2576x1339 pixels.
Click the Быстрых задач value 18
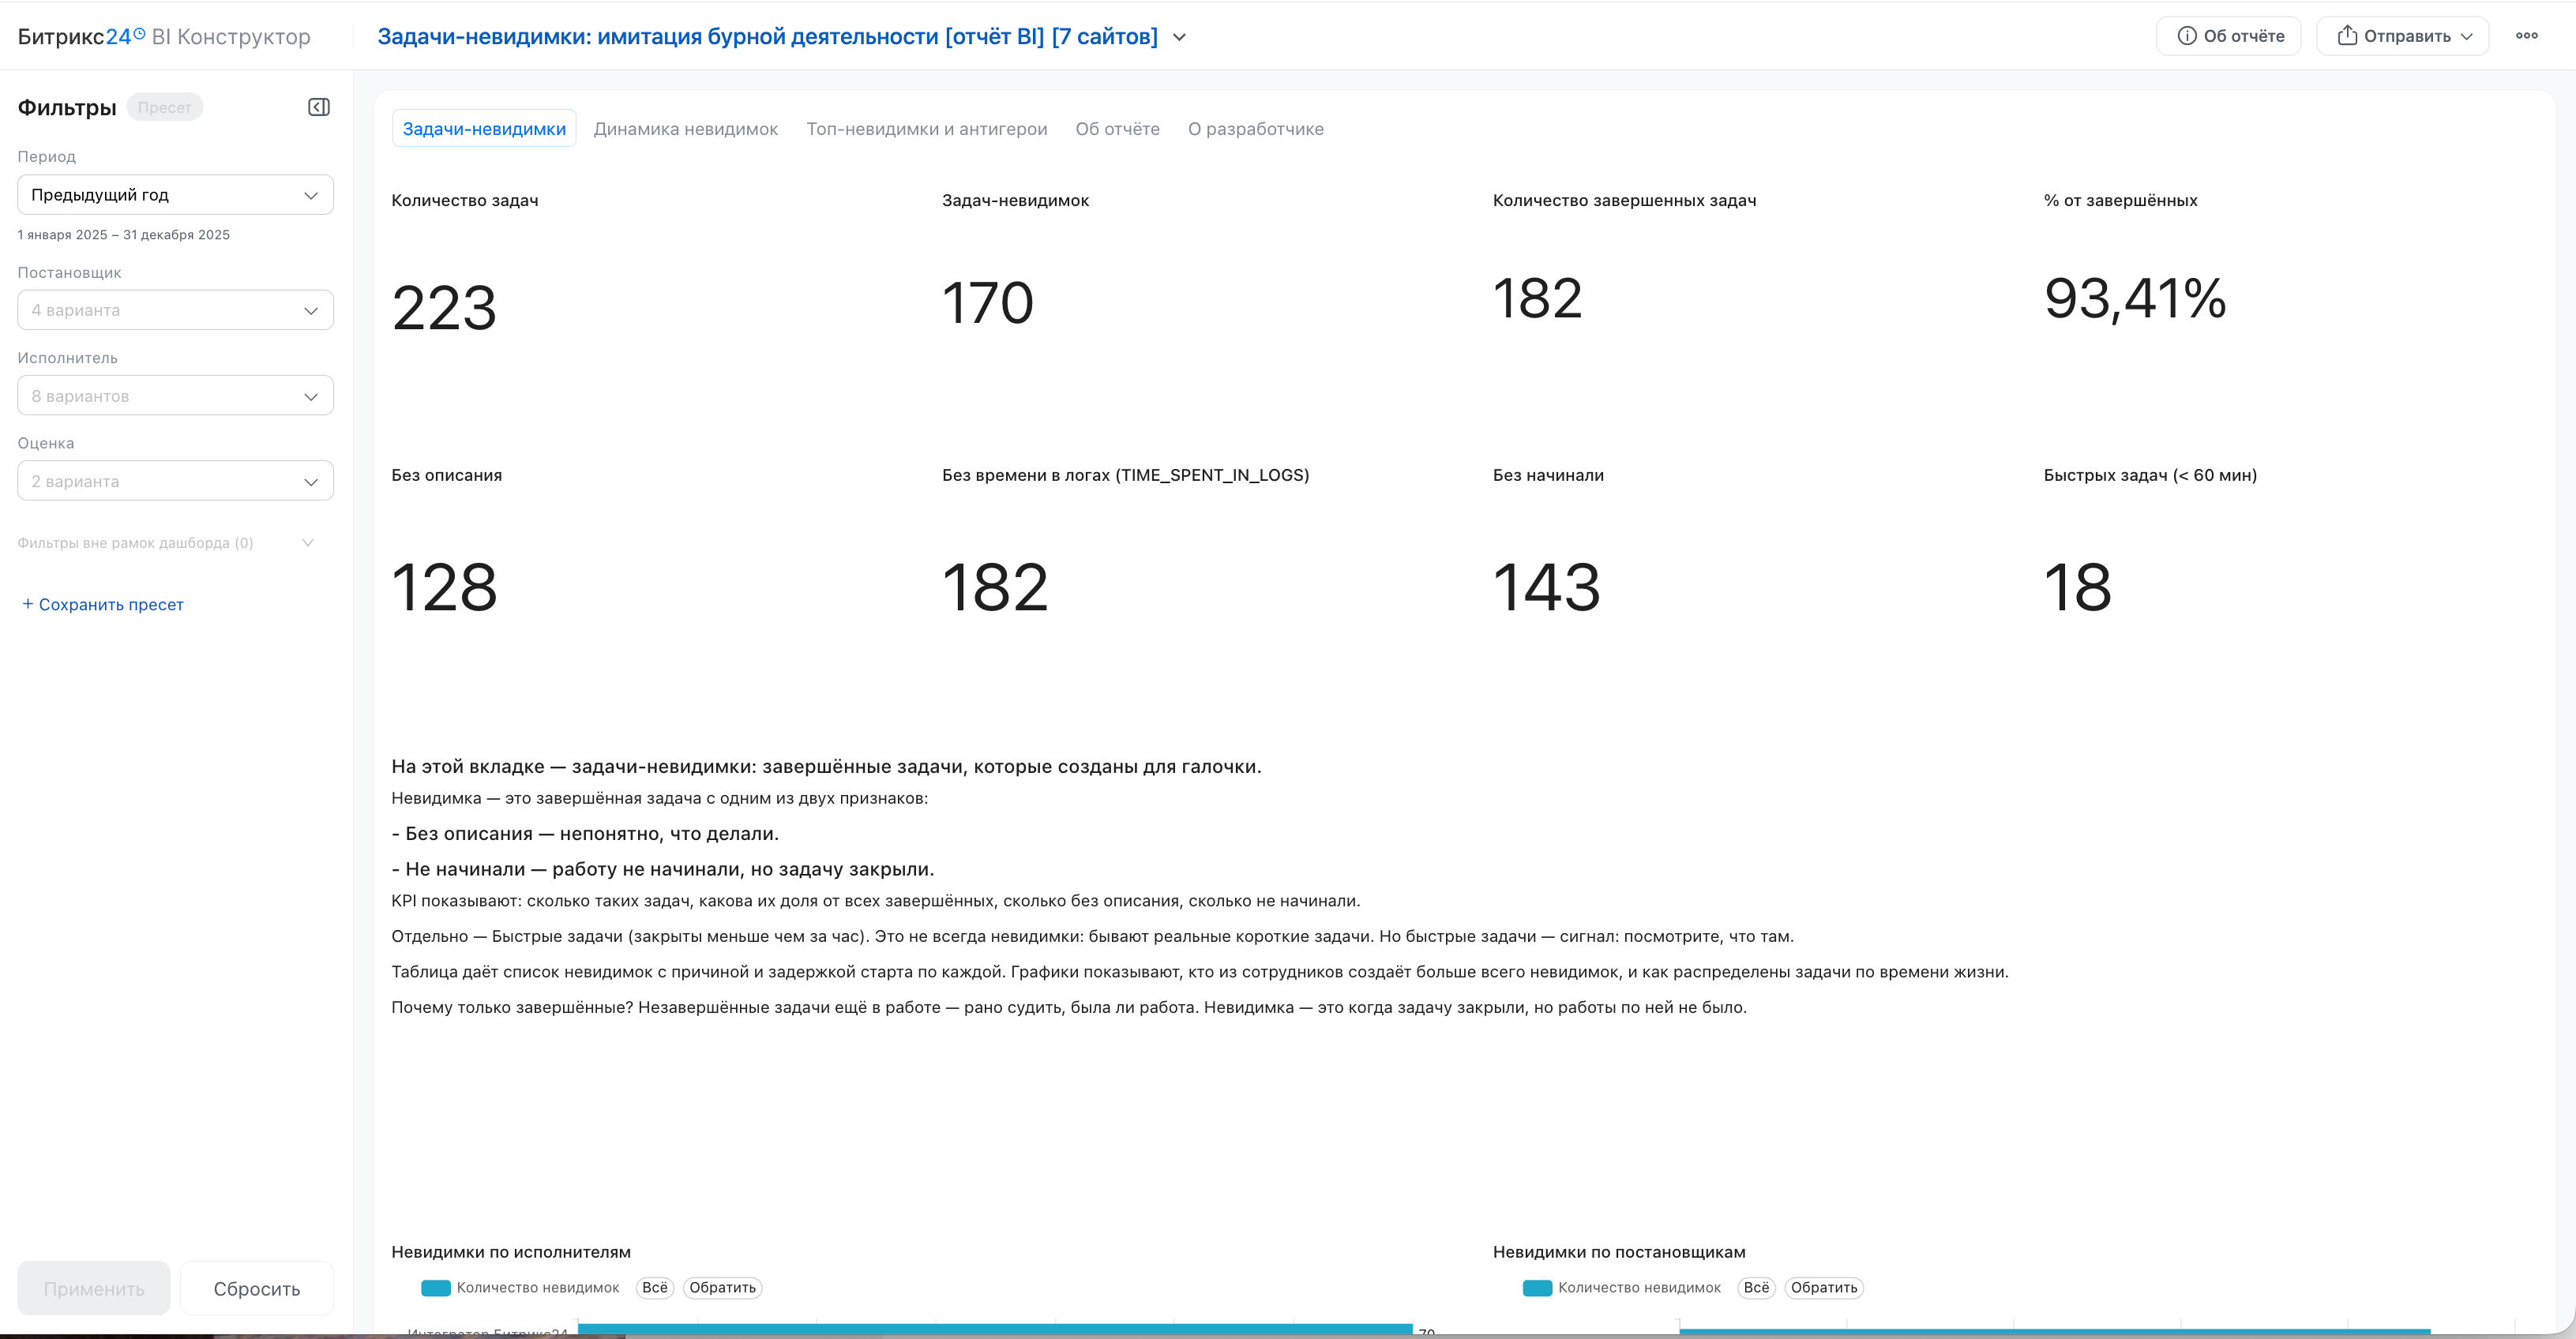[x=2078, y=587]
